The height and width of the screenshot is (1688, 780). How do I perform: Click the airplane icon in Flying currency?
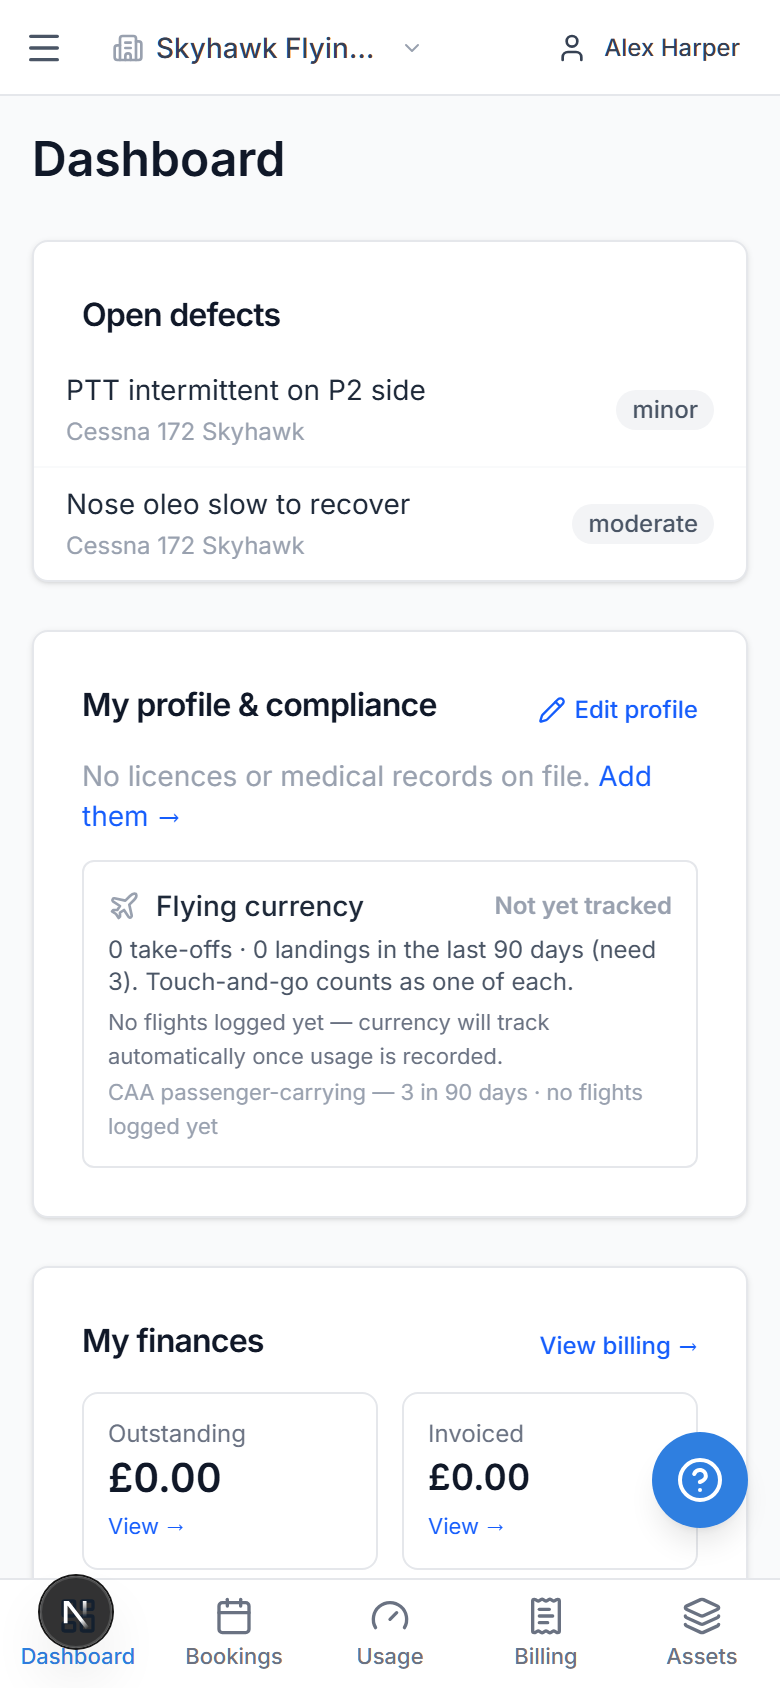(x=124, y=906)
